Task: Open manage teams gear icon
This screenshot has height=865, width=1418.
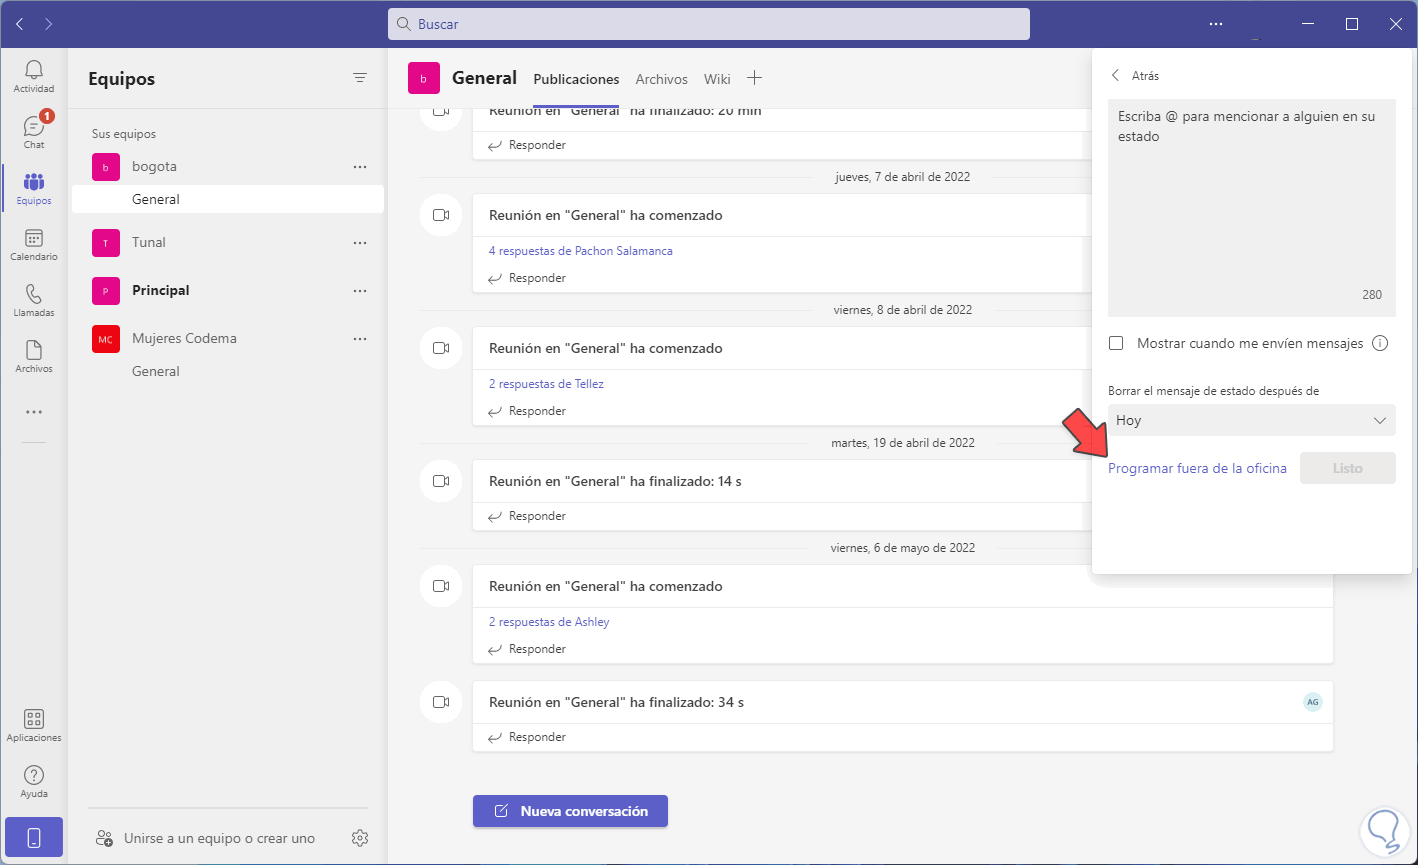Action: (360, 838)
